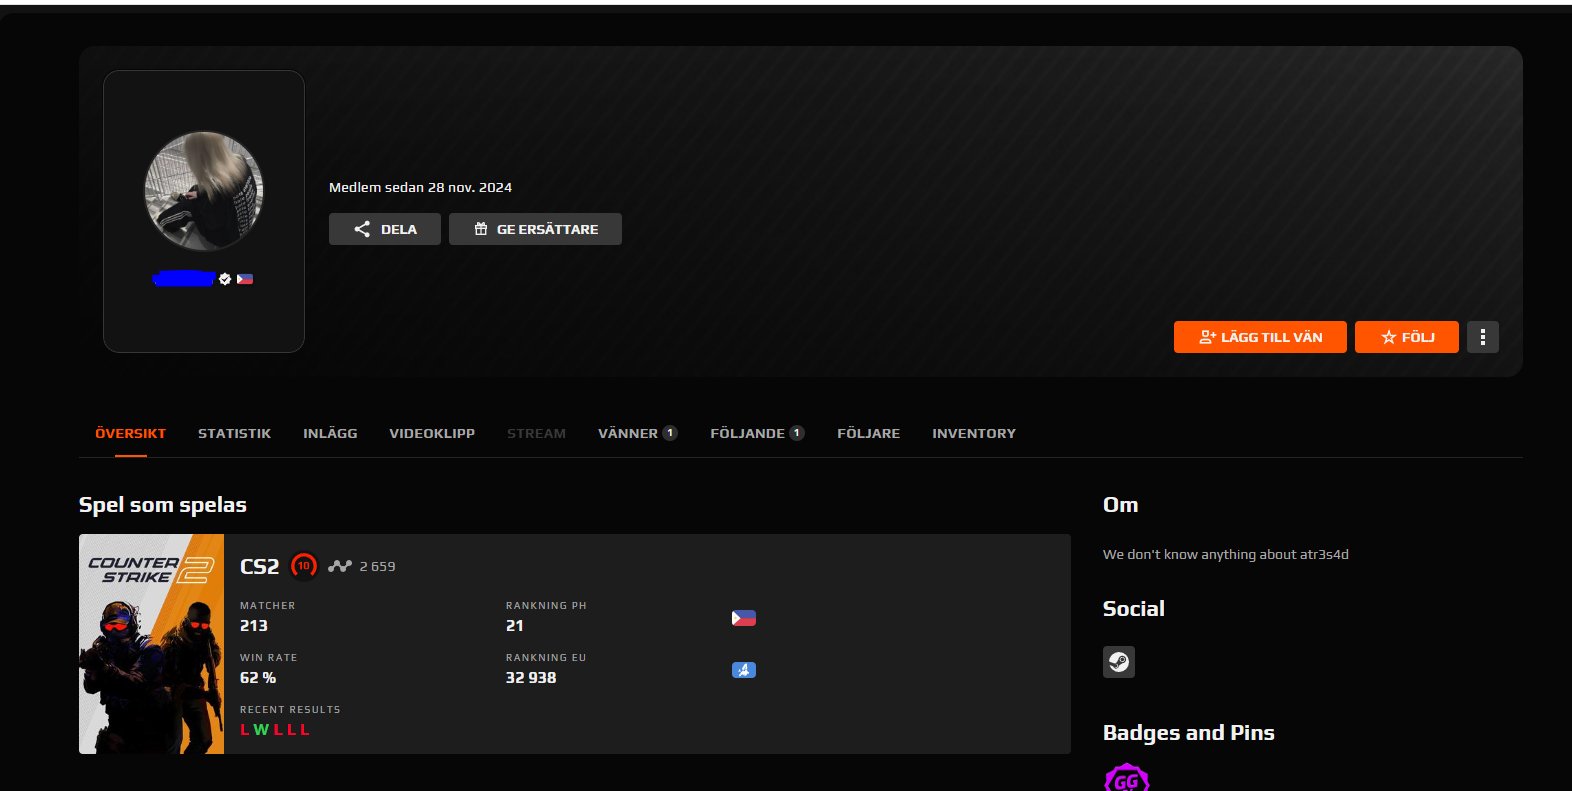Click the ELO graph icon beside 2 659
Screen dimensions: 1572x791
(340, 566)
